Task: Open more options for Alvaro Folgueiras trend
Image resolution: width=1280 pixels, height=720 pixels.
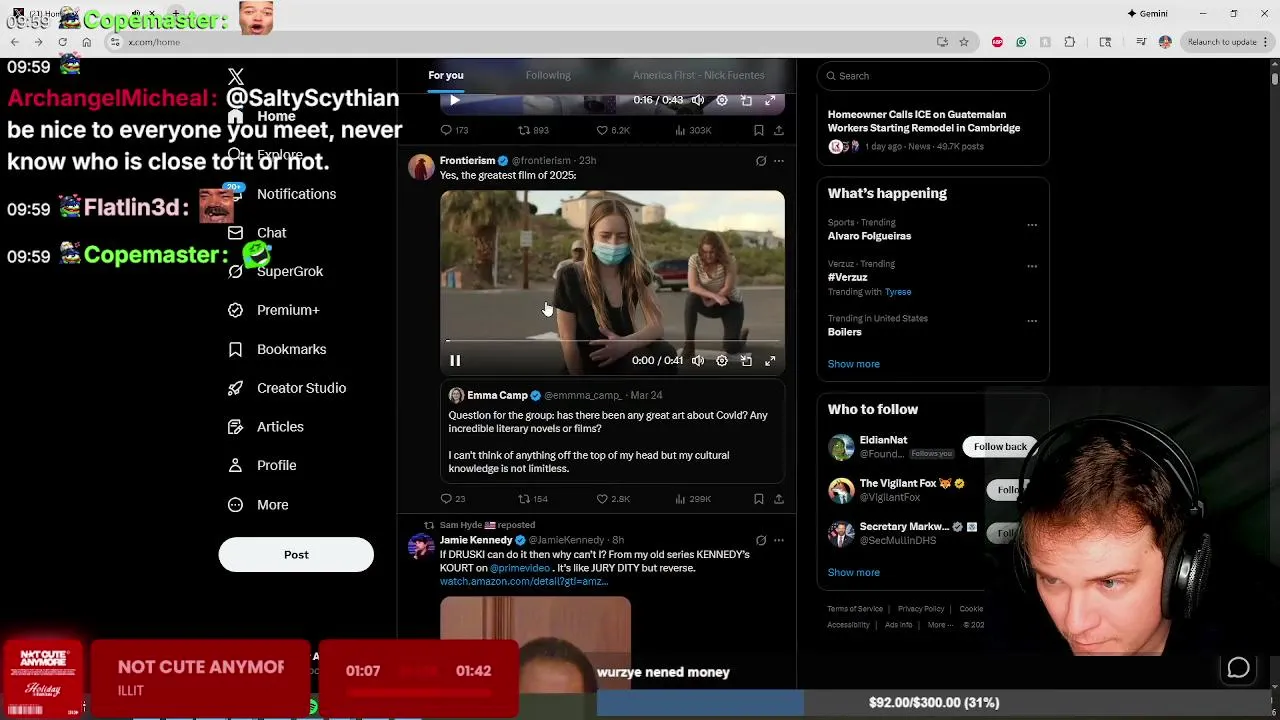Action: [x=1032, y=224]
